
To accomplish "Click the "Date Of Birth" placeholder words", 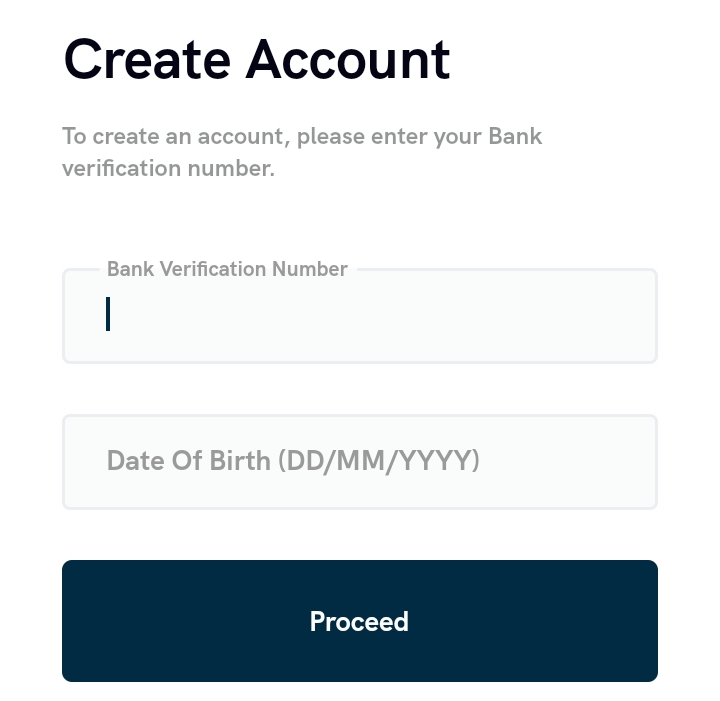I will click(189, 461).
